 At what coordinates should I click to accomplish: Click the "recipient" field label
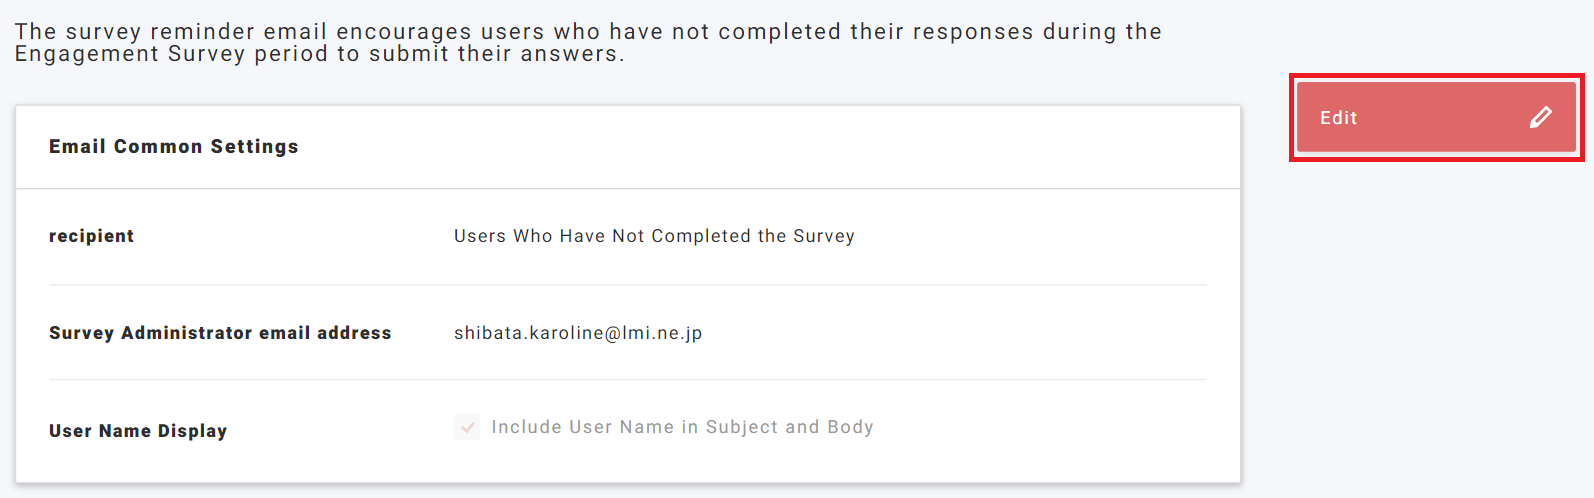point(91,236)
